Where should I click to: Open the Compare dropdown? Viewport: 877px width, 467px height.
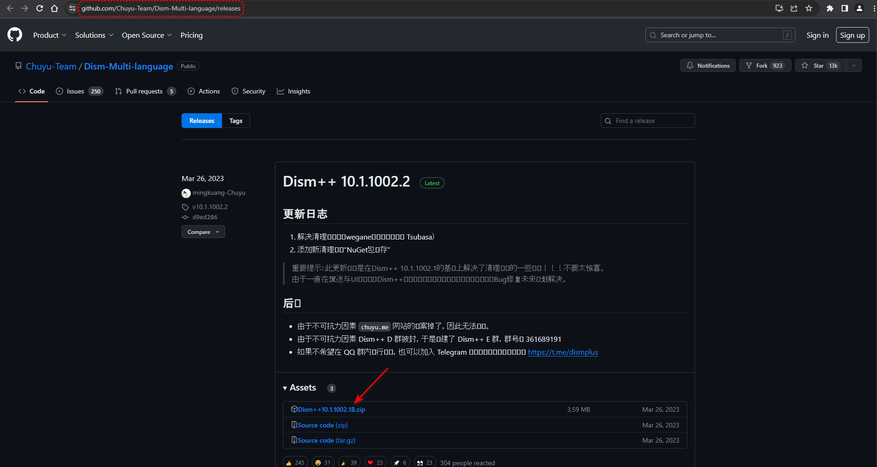pos(203,232)
